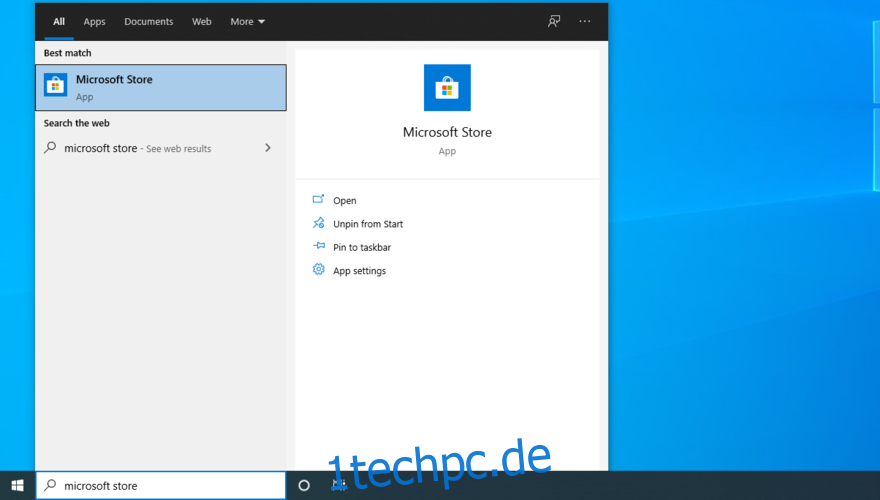Click the feedback icon in search header
This screenshot has height=500, width=880.
coord(554,21)
